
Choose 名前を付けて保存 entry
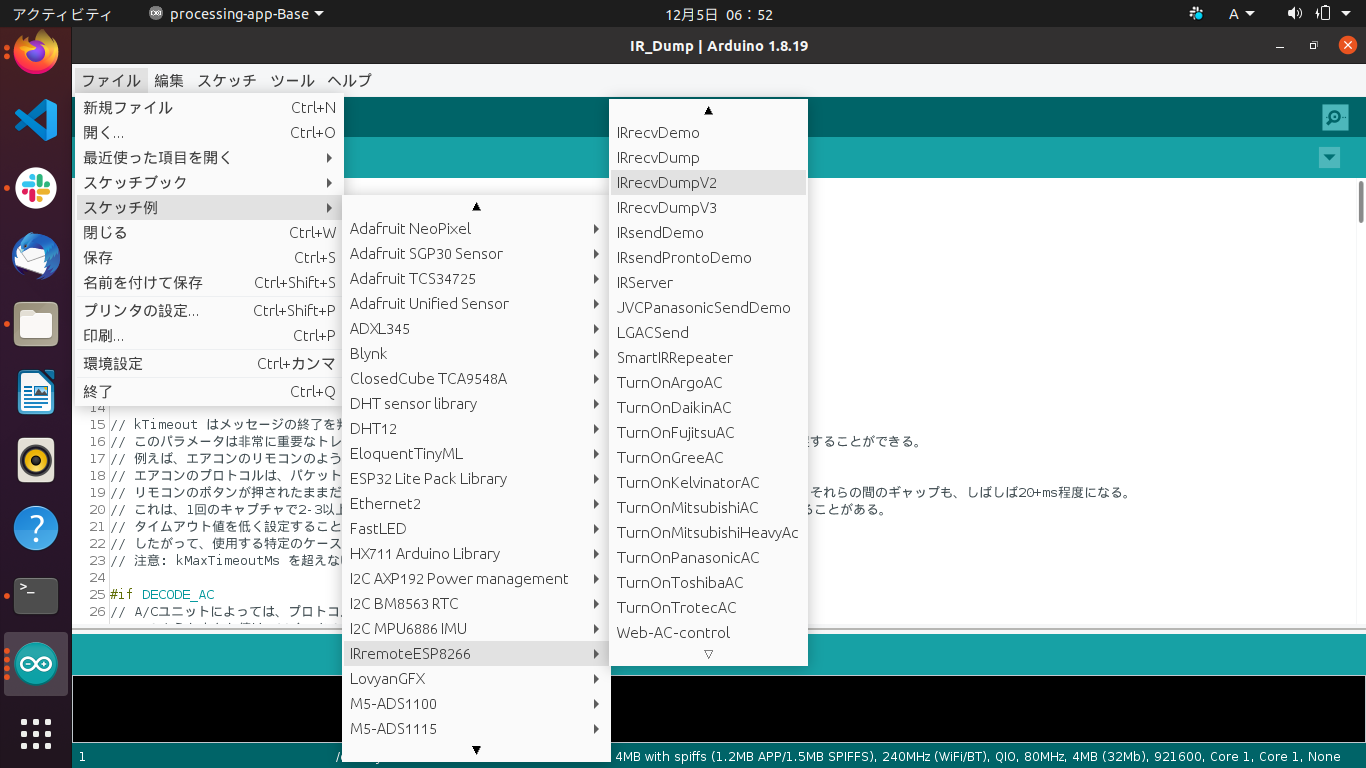pos(209,283)
